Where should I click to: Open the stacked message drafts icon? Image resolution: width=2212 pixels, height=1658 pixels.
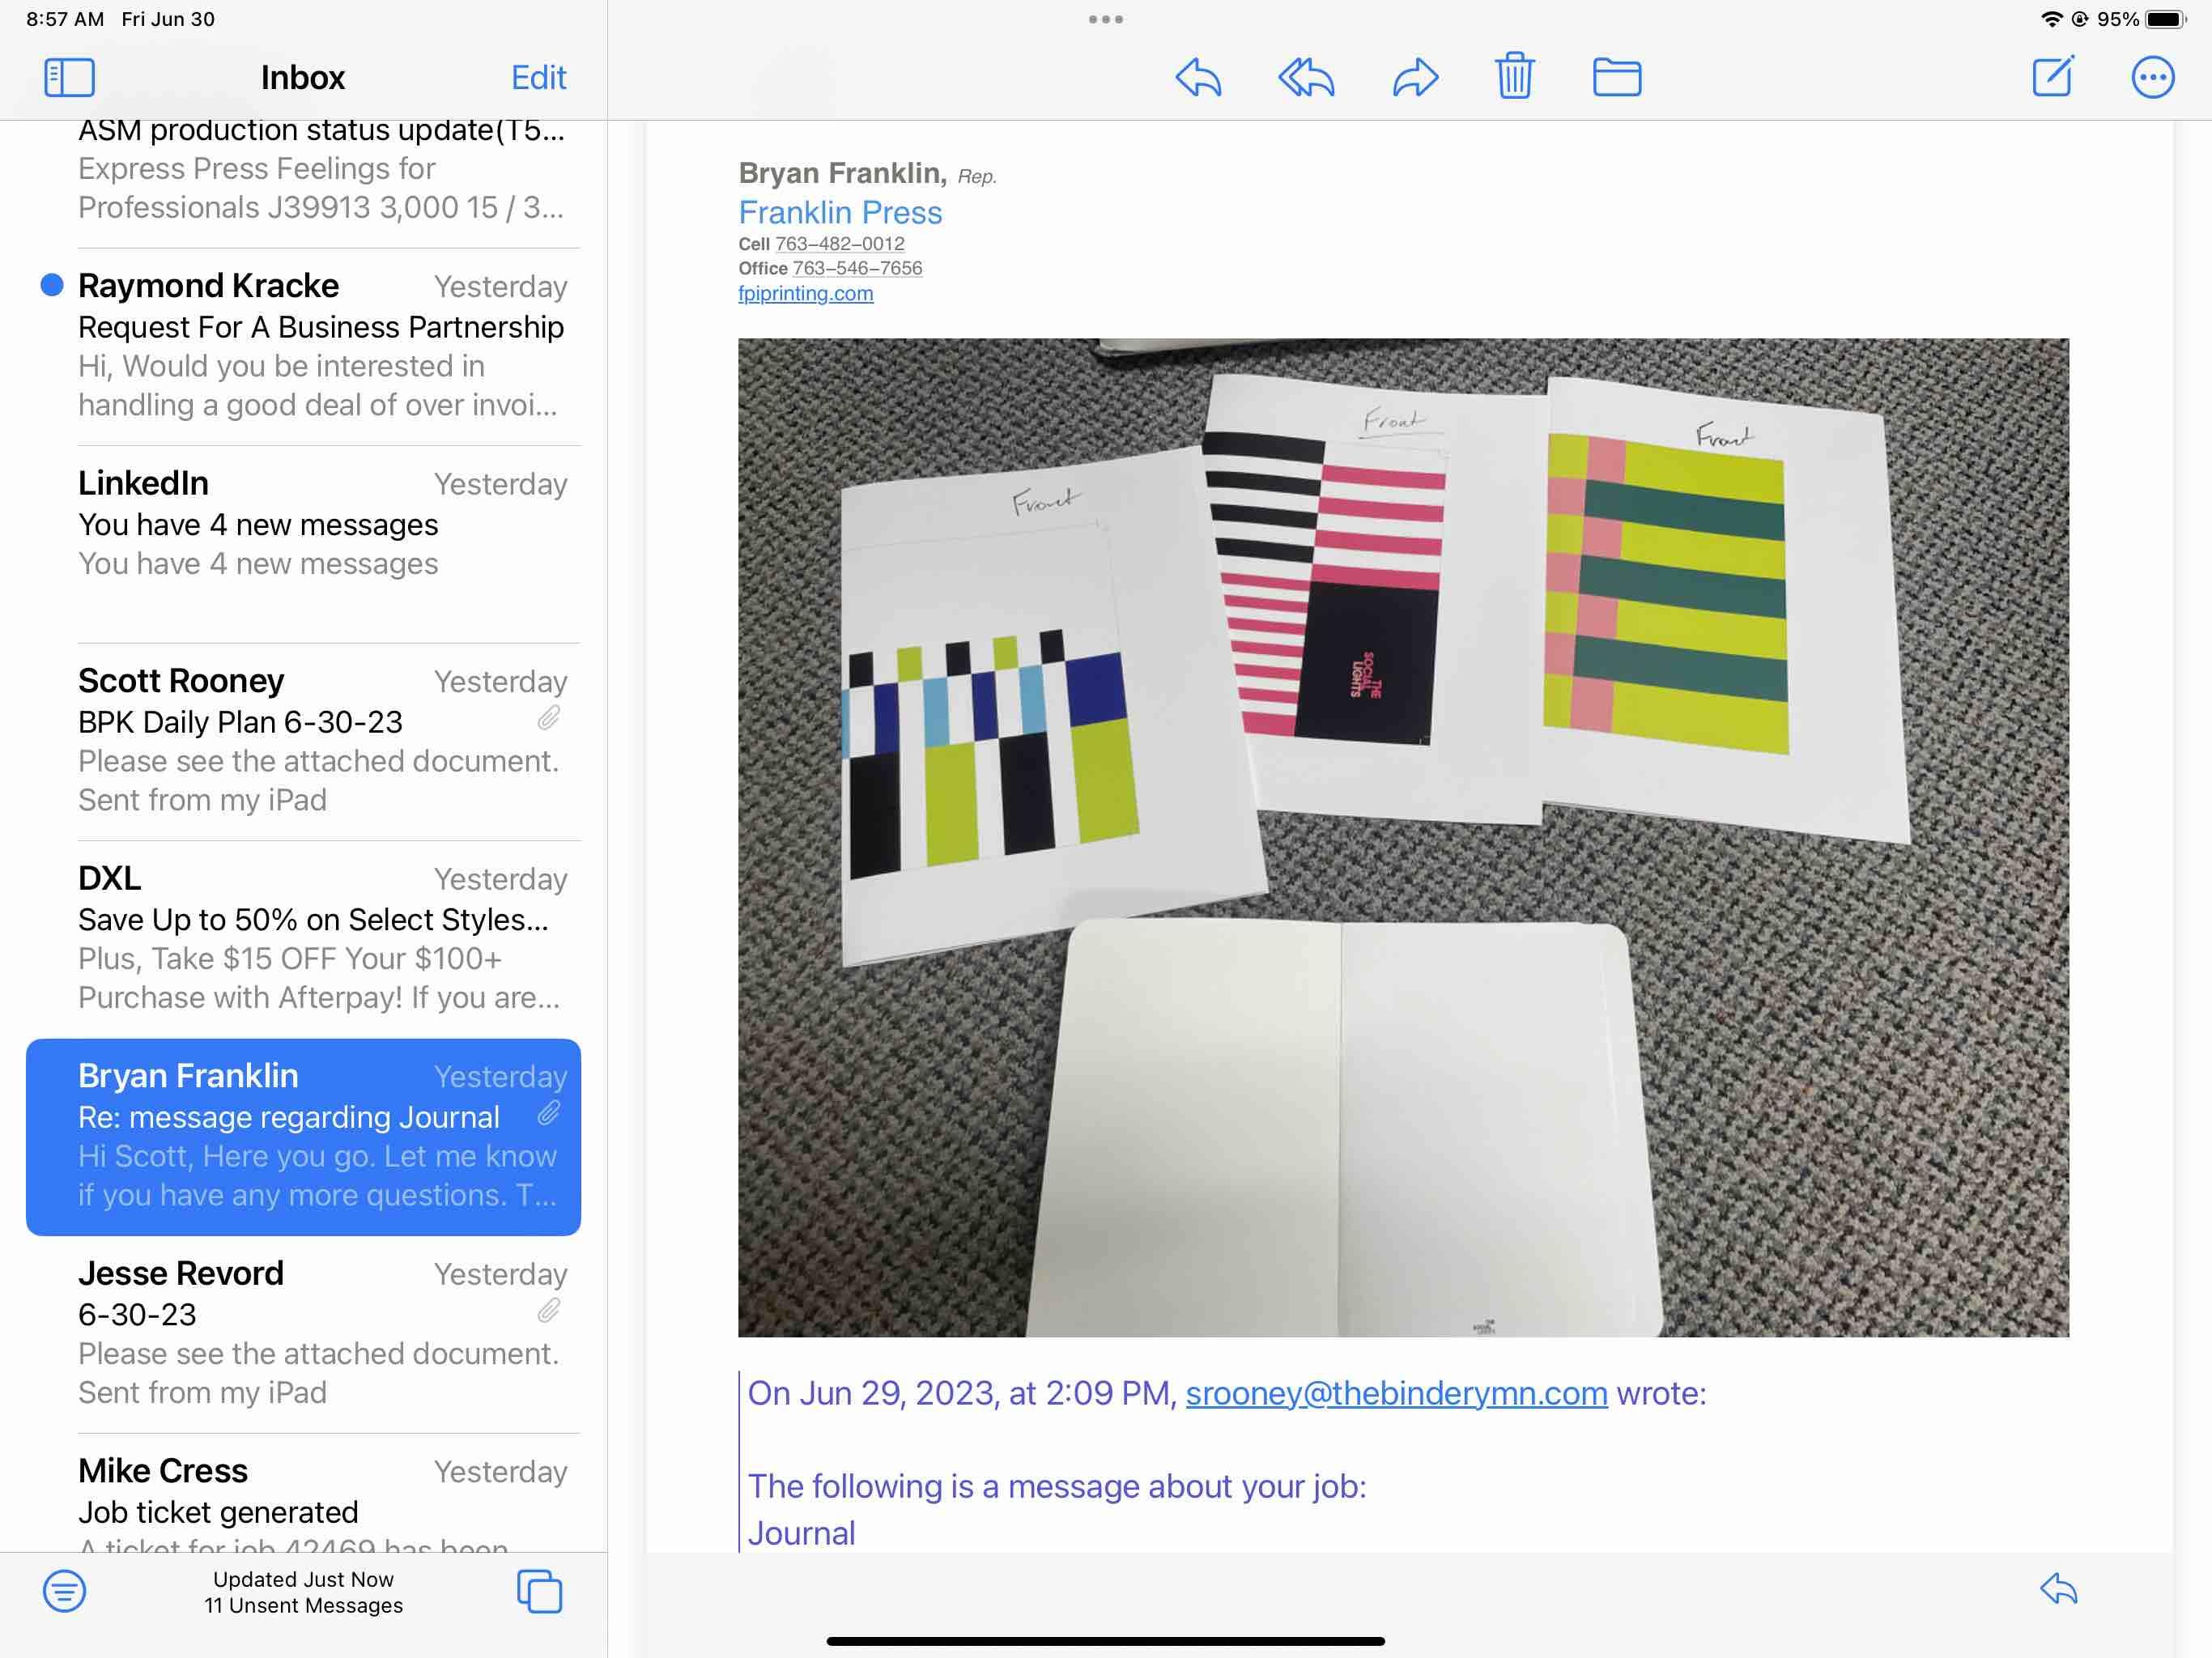539,1590
